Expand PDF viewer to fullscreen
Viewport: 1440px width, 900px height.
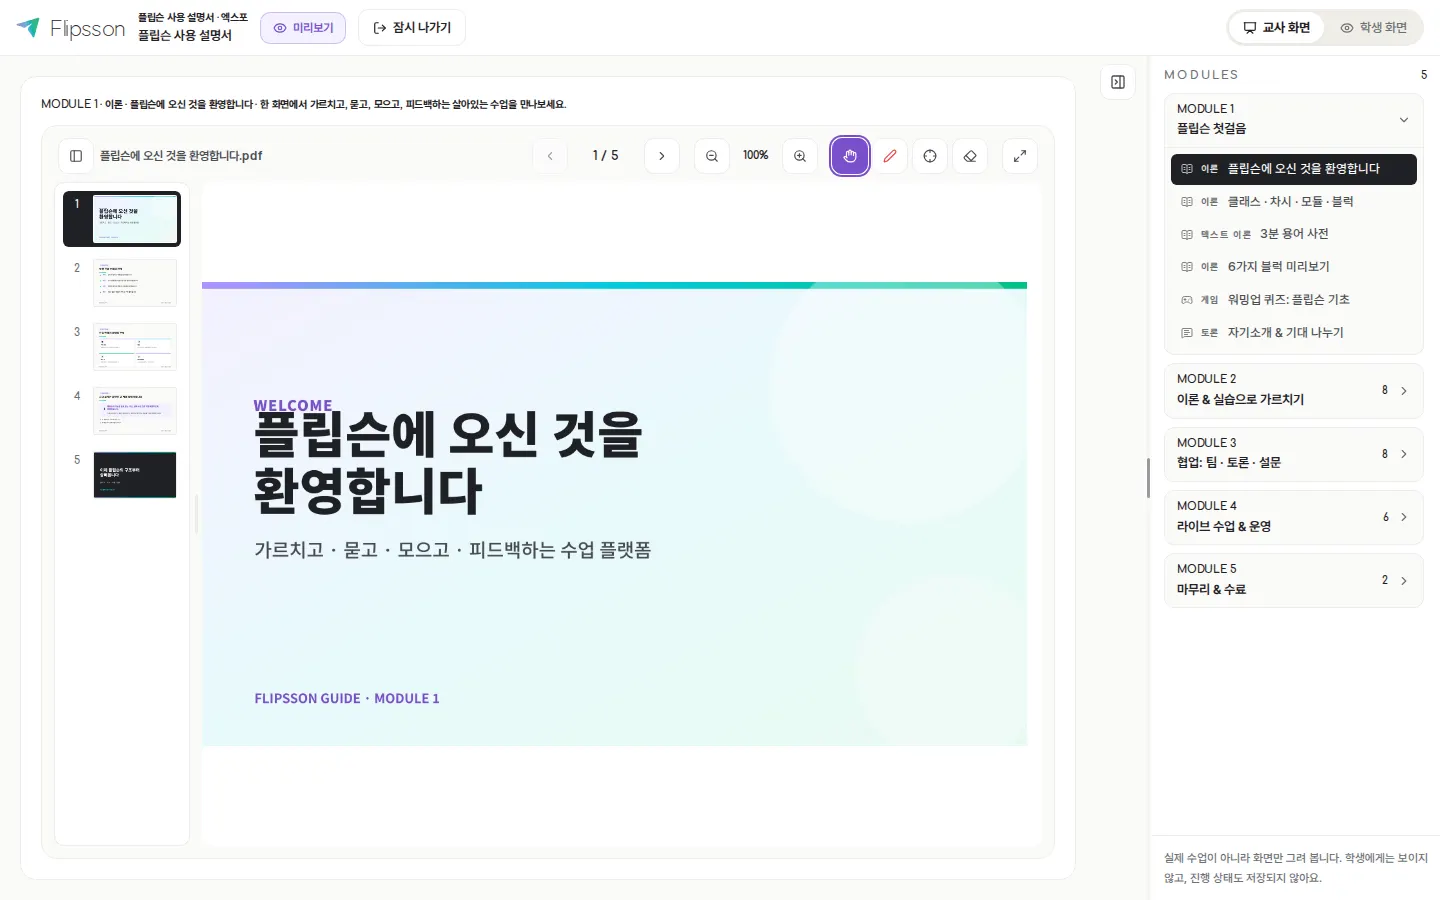coord(1020,156)
